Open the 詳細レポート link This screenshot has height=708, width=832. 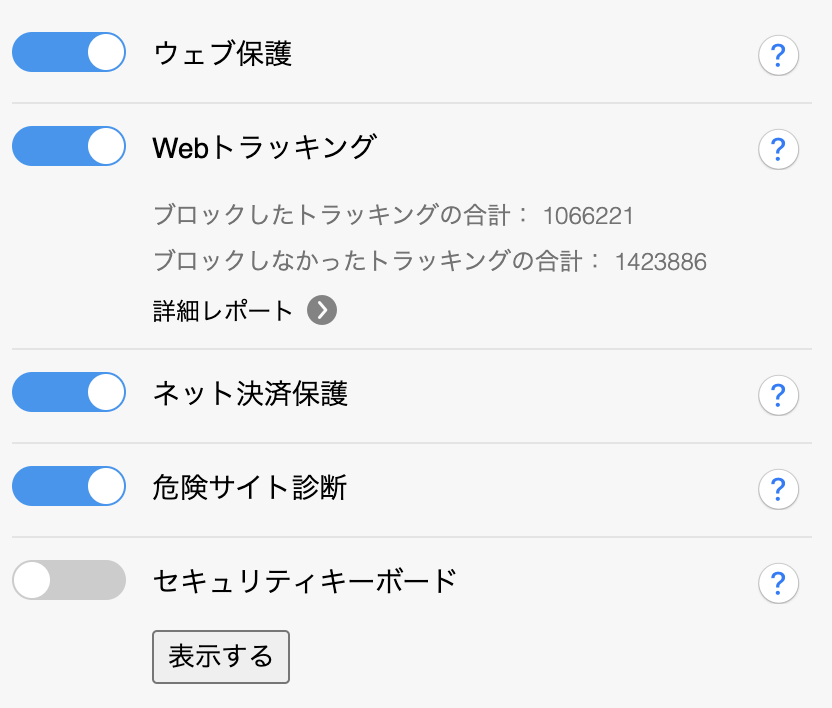[223, 310]
